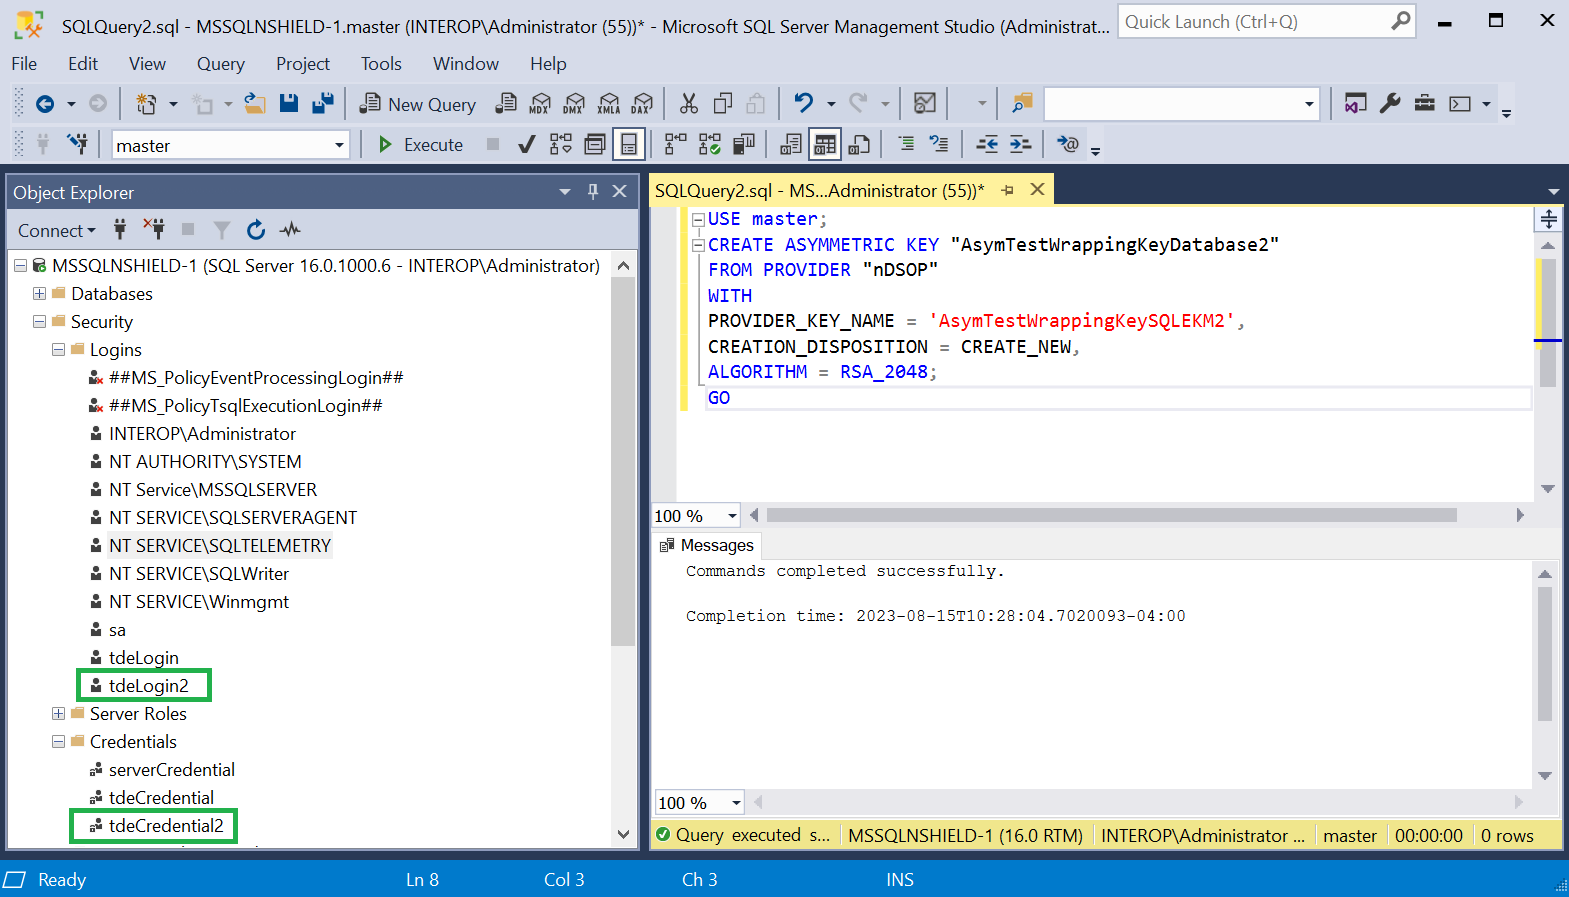The height and width of the screenshot is (897, 1569).
Task: Start an MDX query
Action: coord(540,104)
